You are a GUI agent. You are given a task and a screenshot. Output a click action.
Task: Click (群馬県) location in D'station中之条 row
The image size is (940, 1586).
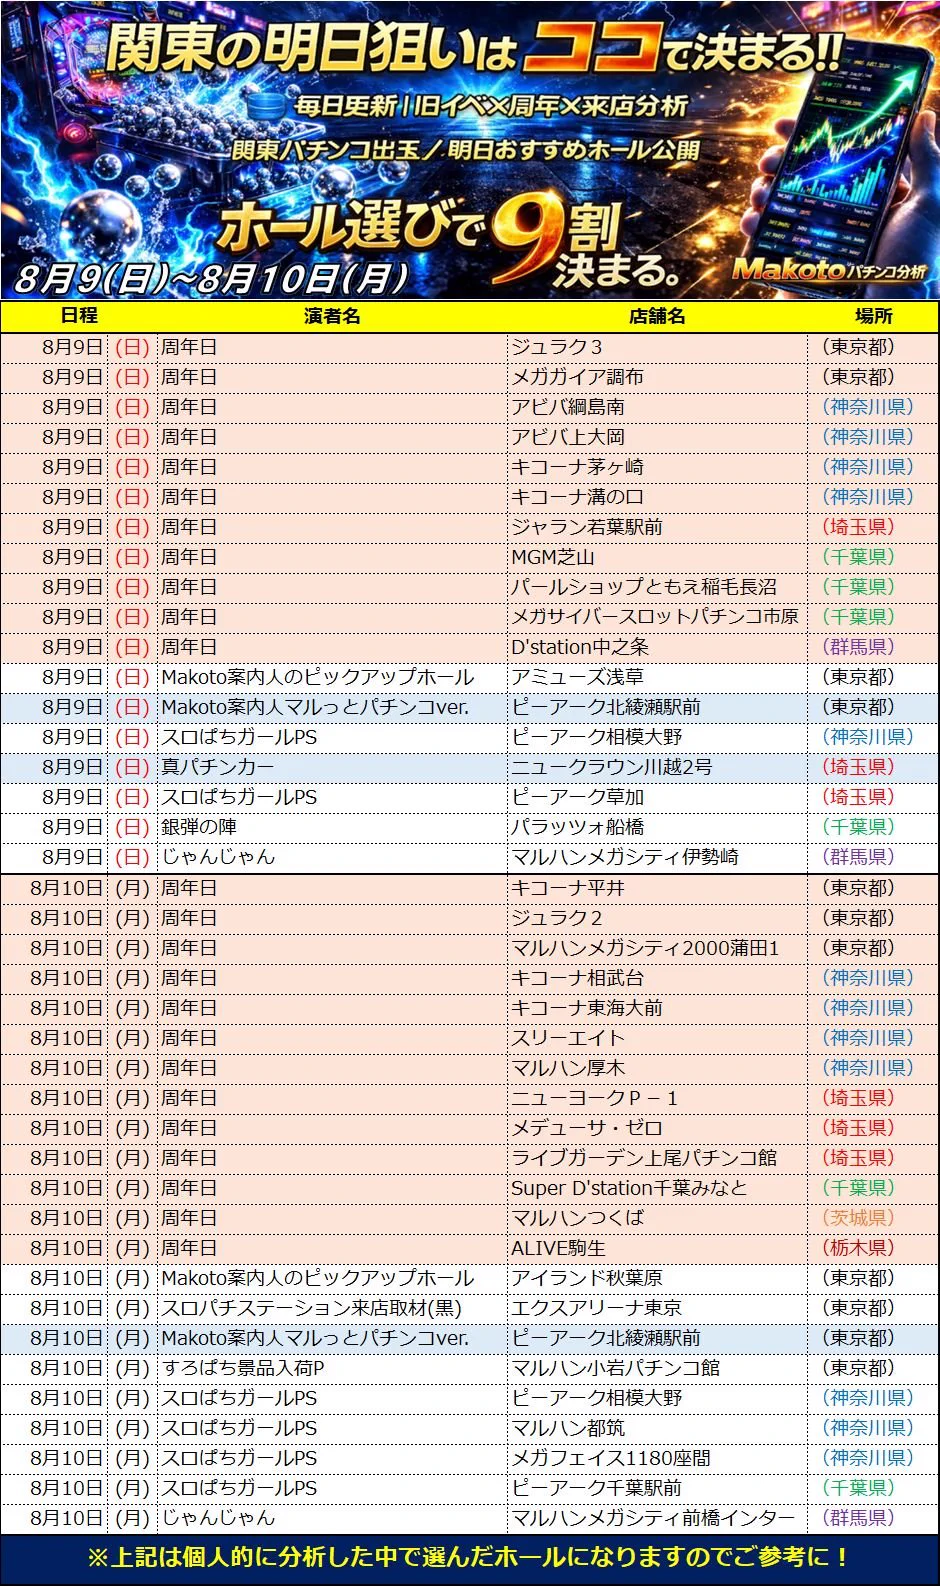point(858,647)
